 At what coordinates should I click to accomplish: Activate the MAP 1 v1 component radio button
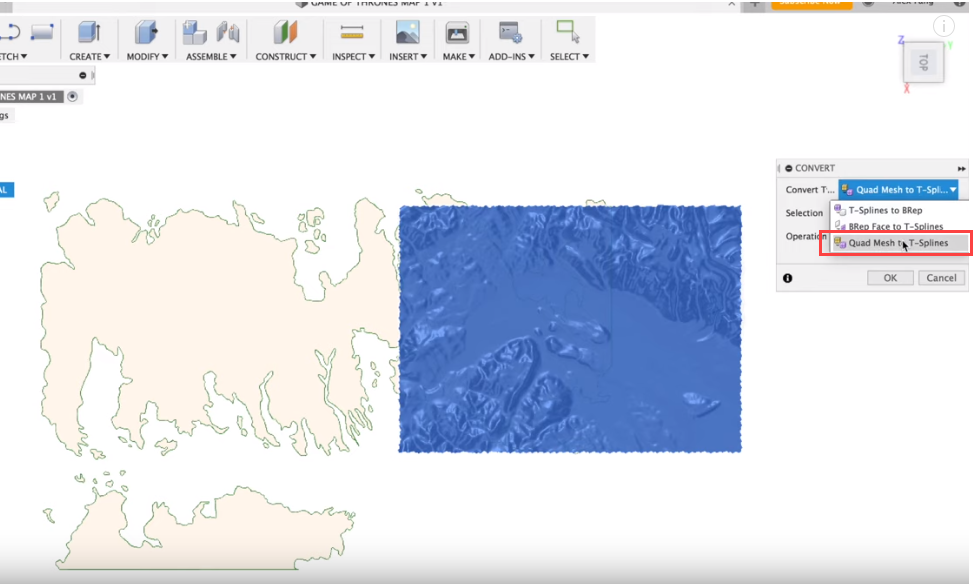point(73,96)
